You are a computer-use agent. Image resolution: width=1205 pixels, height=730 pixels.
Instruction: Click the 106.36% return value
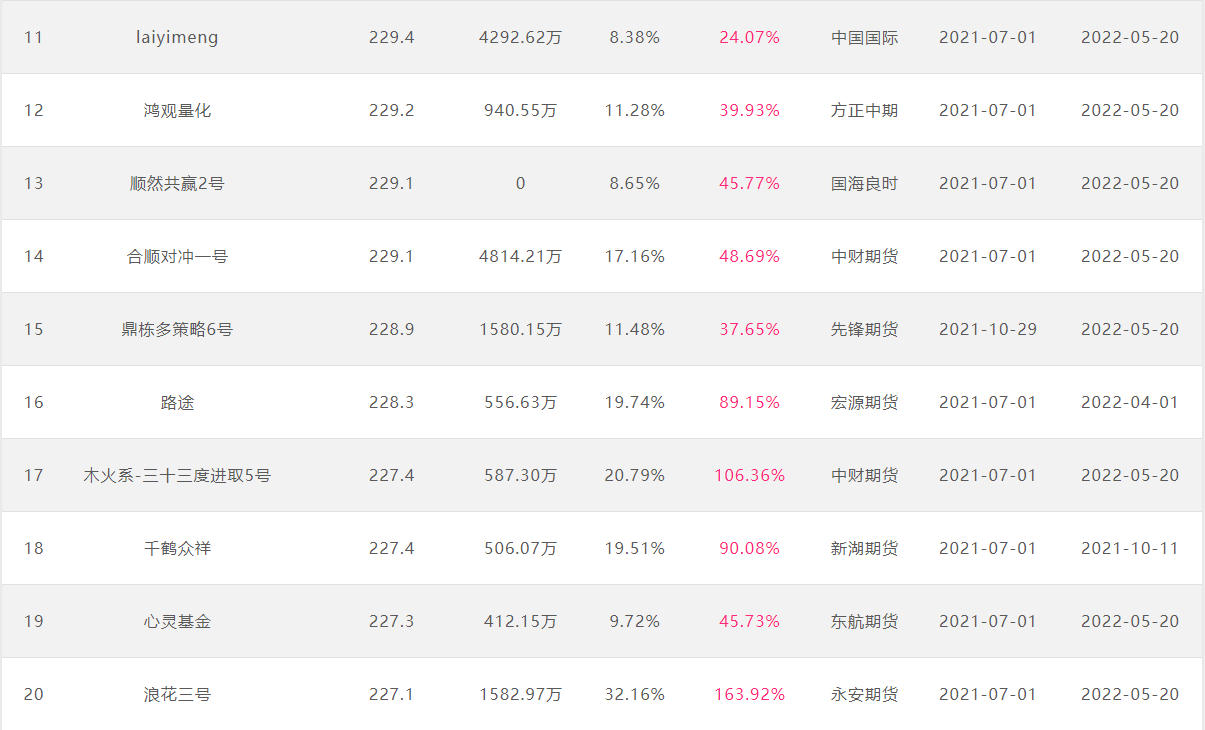click(x=749, y=476)
